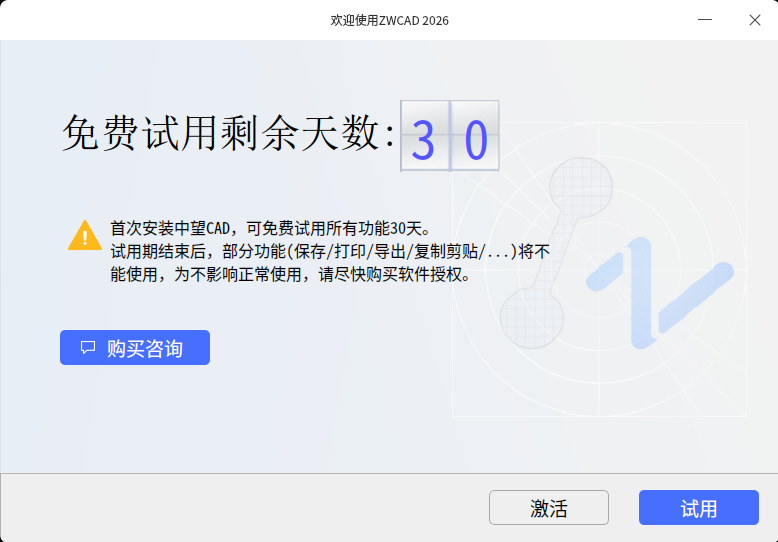This screenshot has height=542, width=778.
Task: Minimize the ZWCAD 2026 welcome window
Action: point(705,20)
